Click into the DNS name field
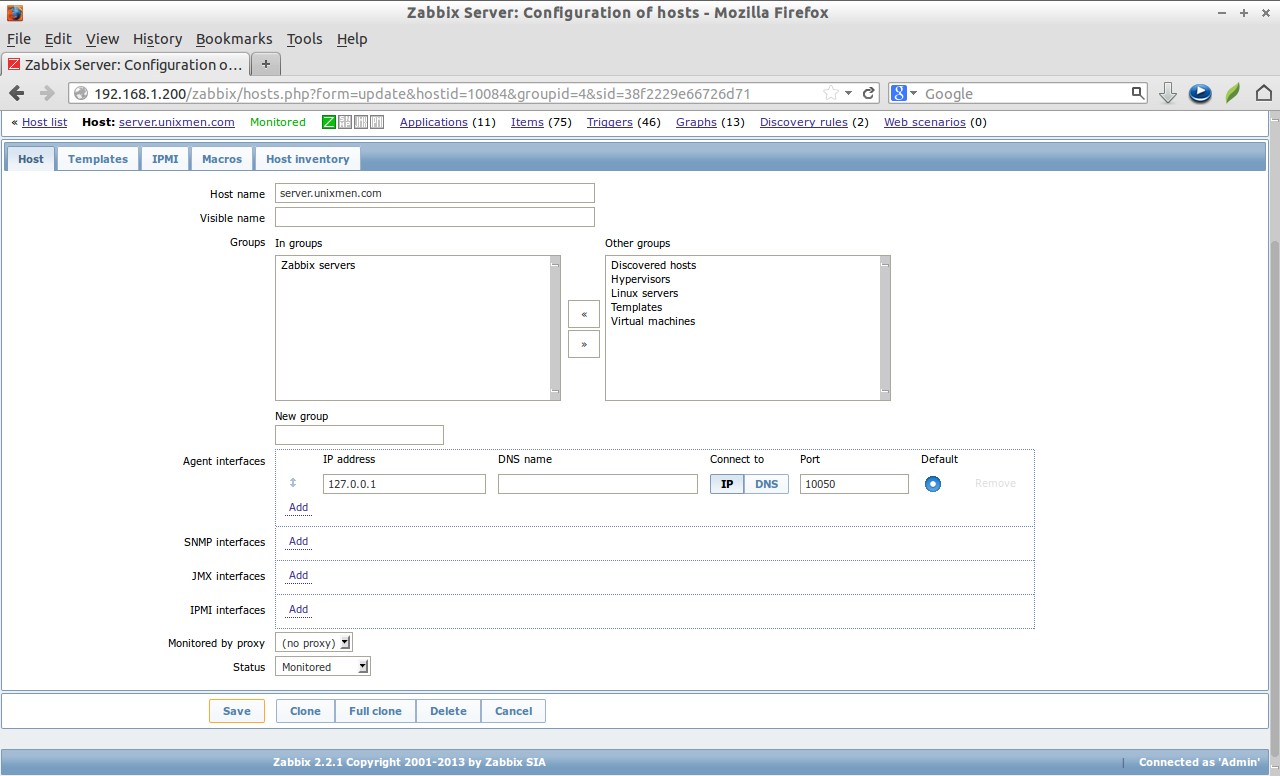 point(598,484)
